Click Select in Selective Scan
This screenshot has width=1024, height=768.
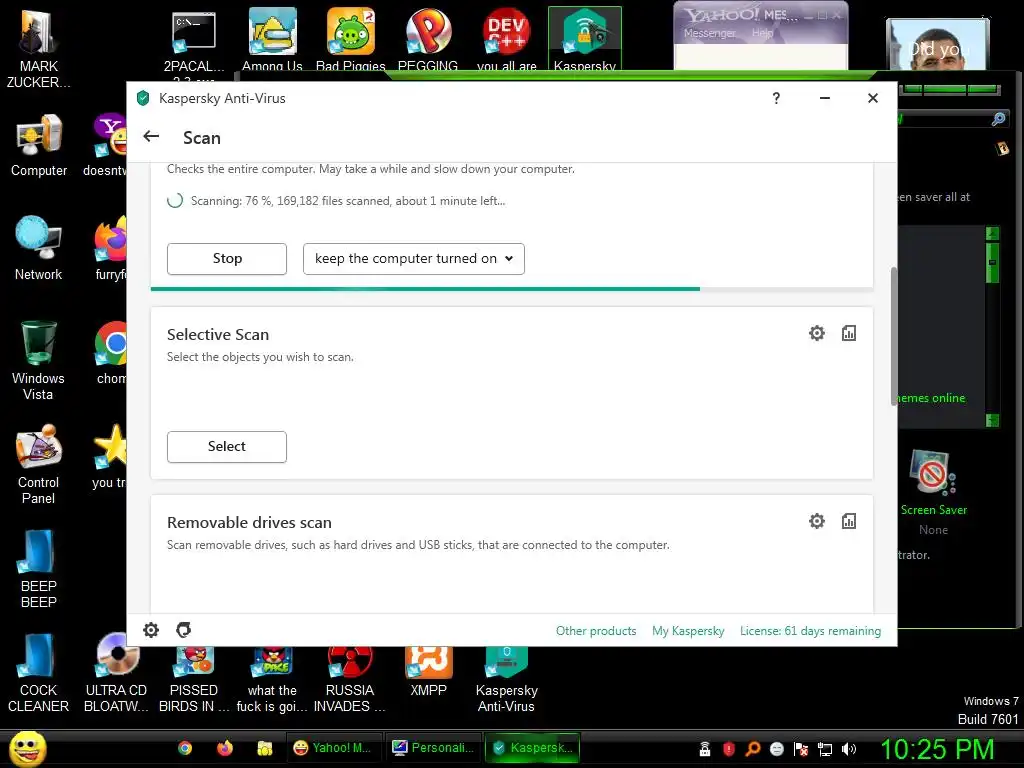pyautogui.click(x=227, y=447)
